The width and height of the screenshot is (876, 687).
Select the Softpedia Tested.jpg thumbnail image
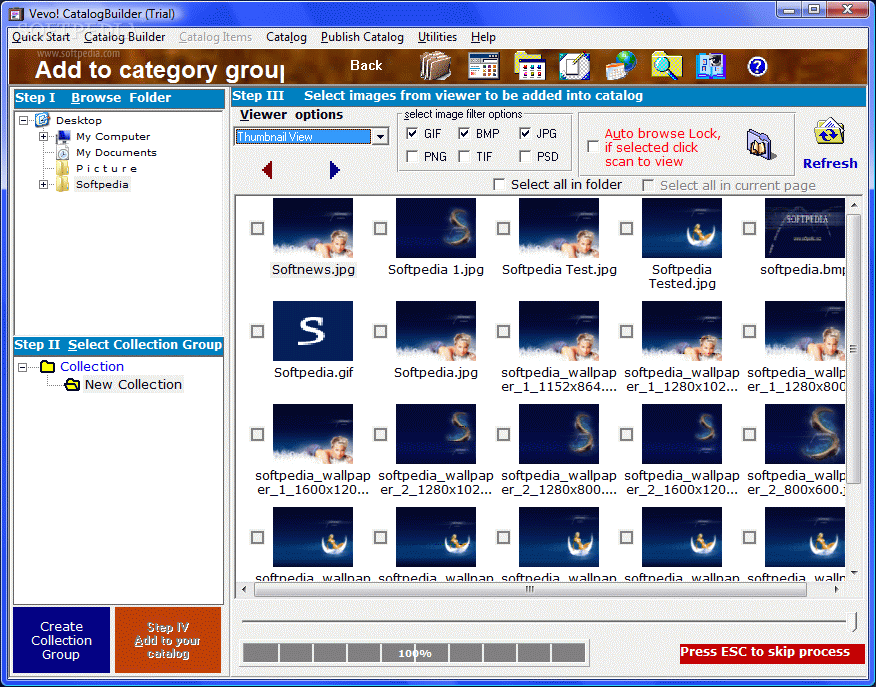(x=682, y=228)
